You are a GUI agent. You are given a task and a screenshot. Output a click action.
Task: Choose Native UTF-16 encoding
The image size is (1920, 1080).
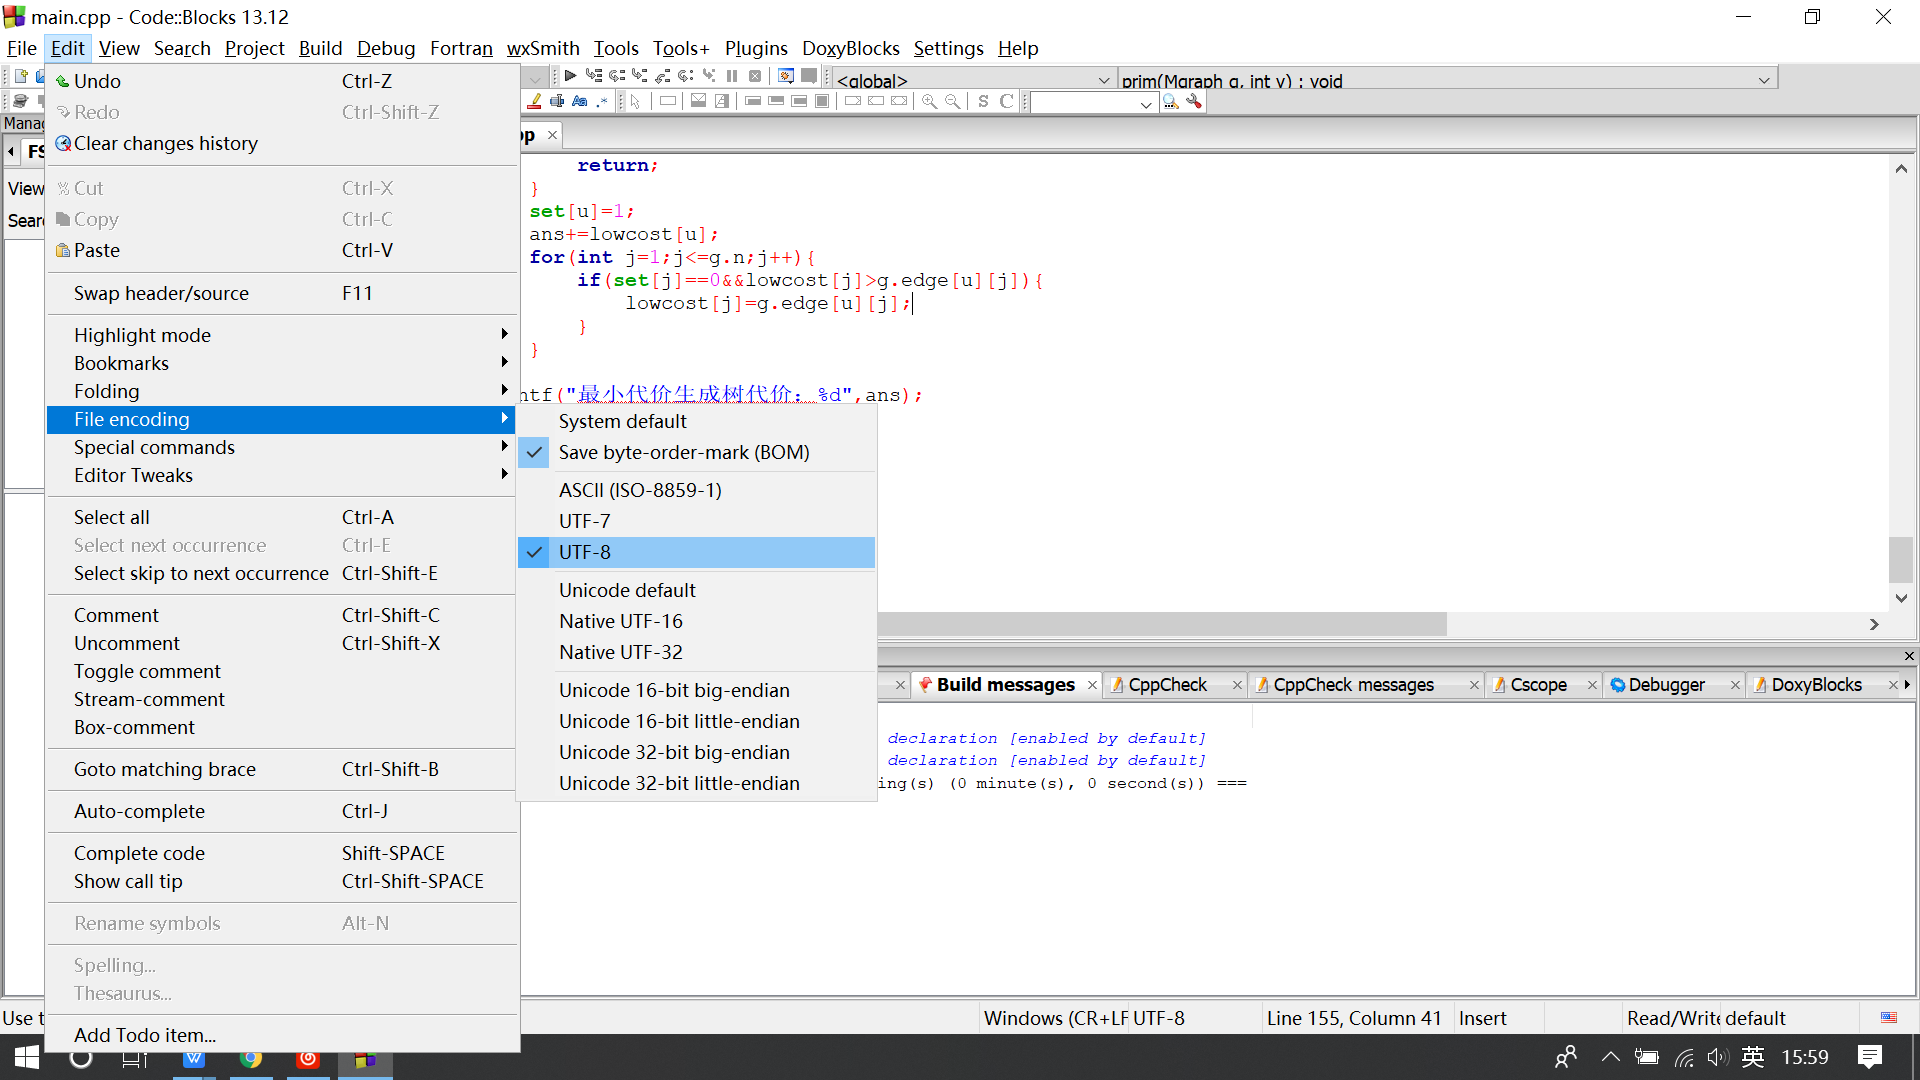point(696,621)
